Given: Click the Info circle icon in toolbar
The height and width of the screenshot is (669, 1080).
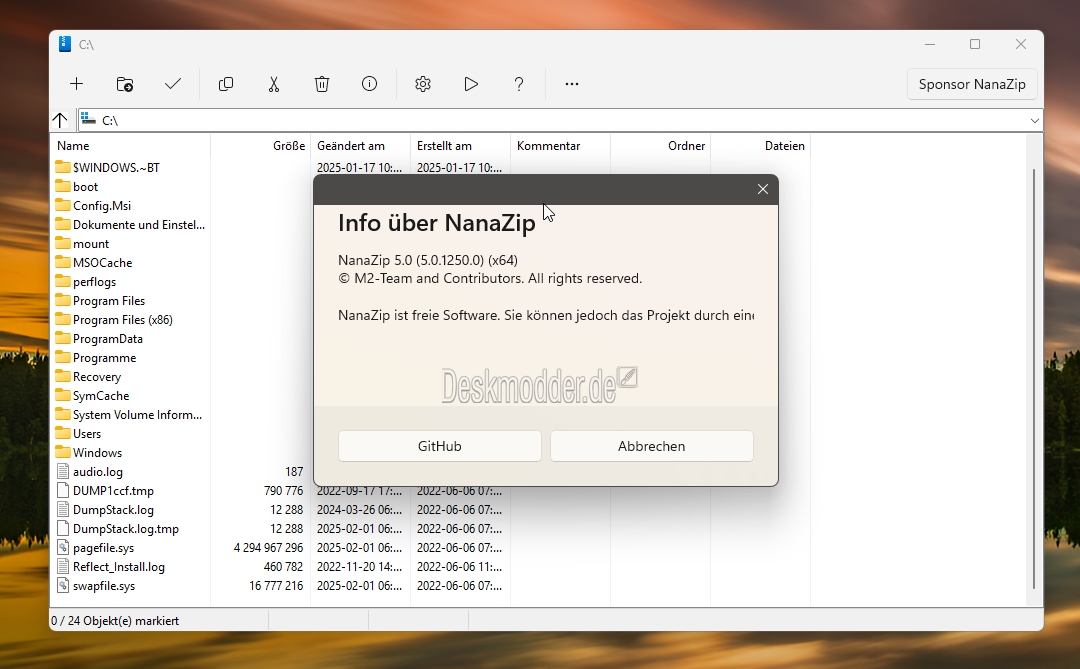Looking at the screenshot, I should pyautogui.click(x=370, y=84).
